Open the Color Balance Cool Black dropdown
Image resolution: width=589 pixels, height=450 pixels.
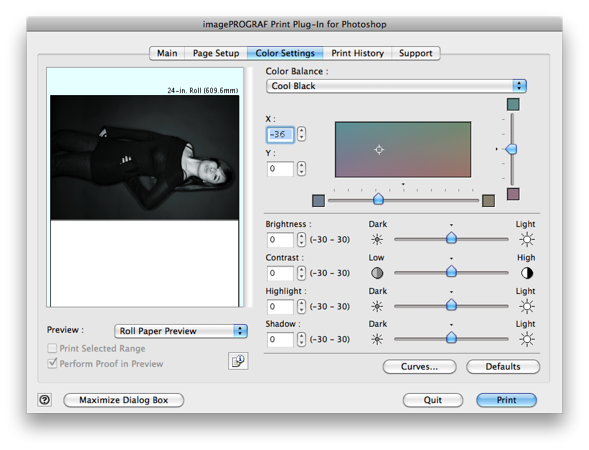tap(396, 86)
